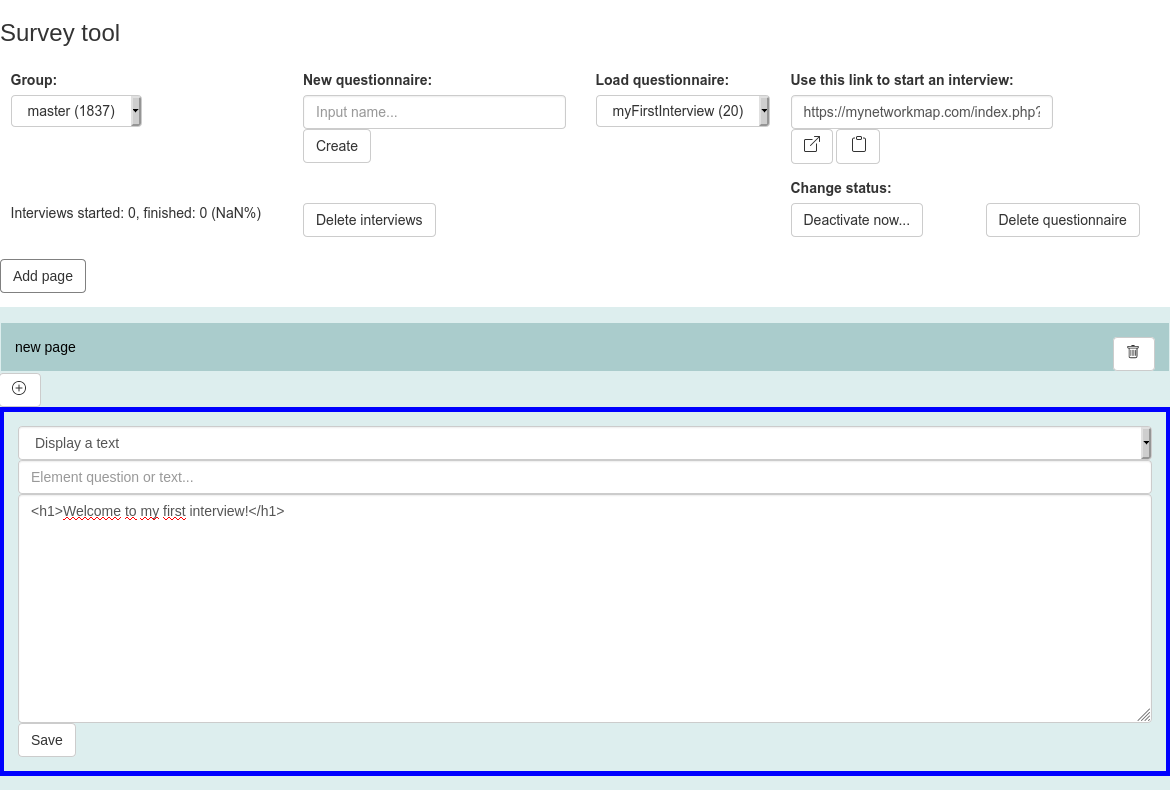This screenshot has width=1170, height=790.
Task: Open the Group dropdown showing master (1837)
Action: [x=76, y=111]
